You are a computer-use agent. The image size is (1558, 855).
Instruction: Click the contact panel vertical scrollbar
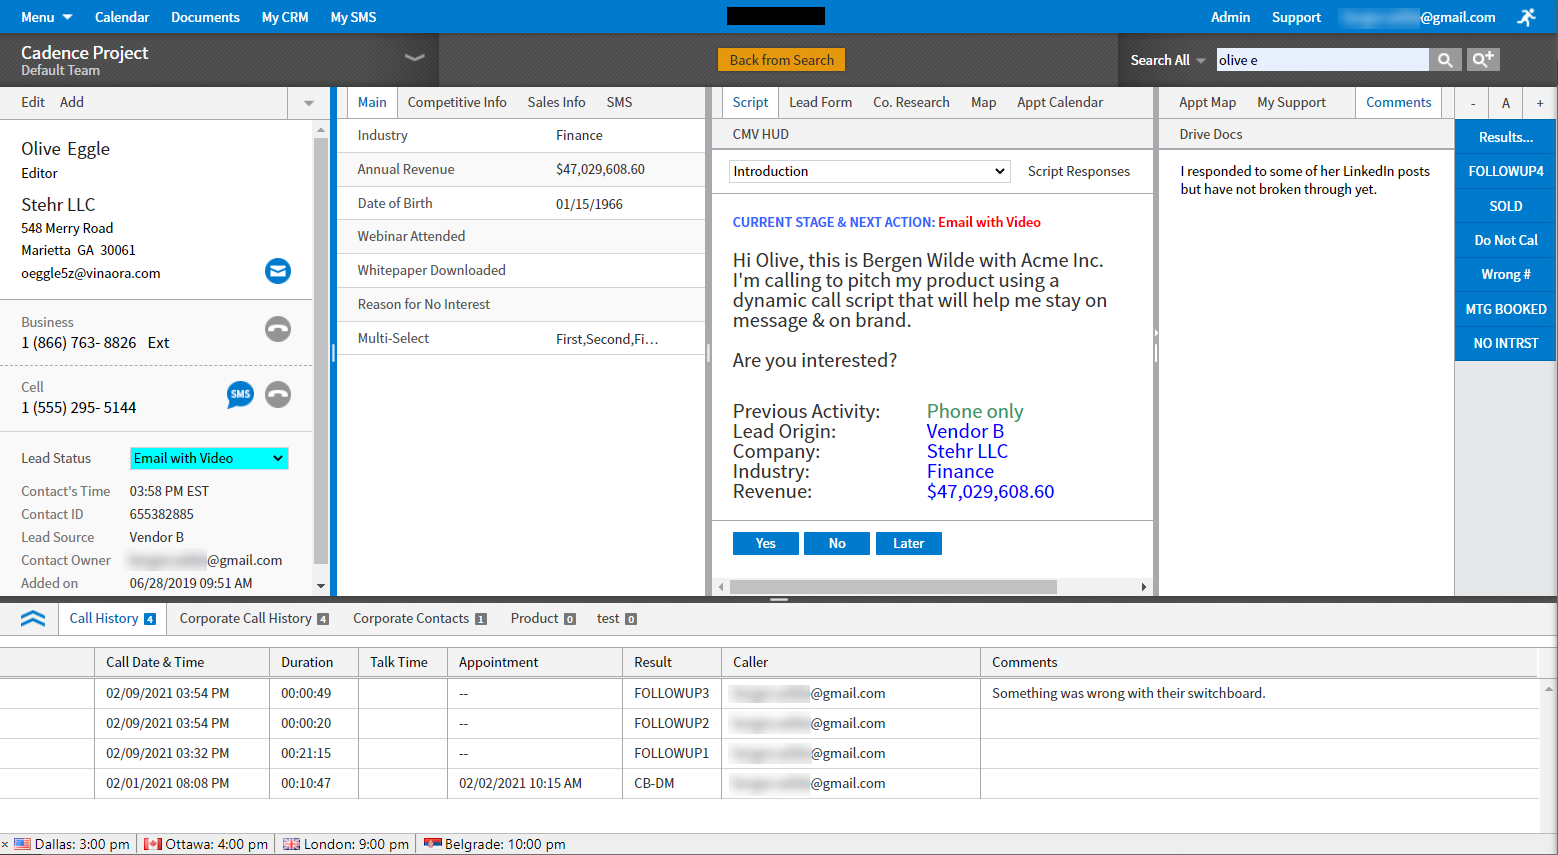coord(320,350)
